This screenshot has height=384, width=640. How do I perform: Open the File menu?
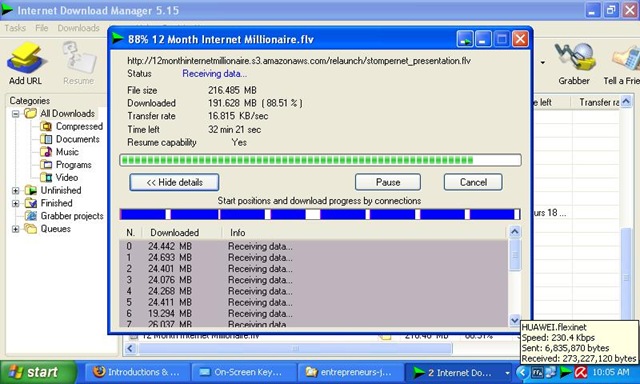tap(42, 28)
